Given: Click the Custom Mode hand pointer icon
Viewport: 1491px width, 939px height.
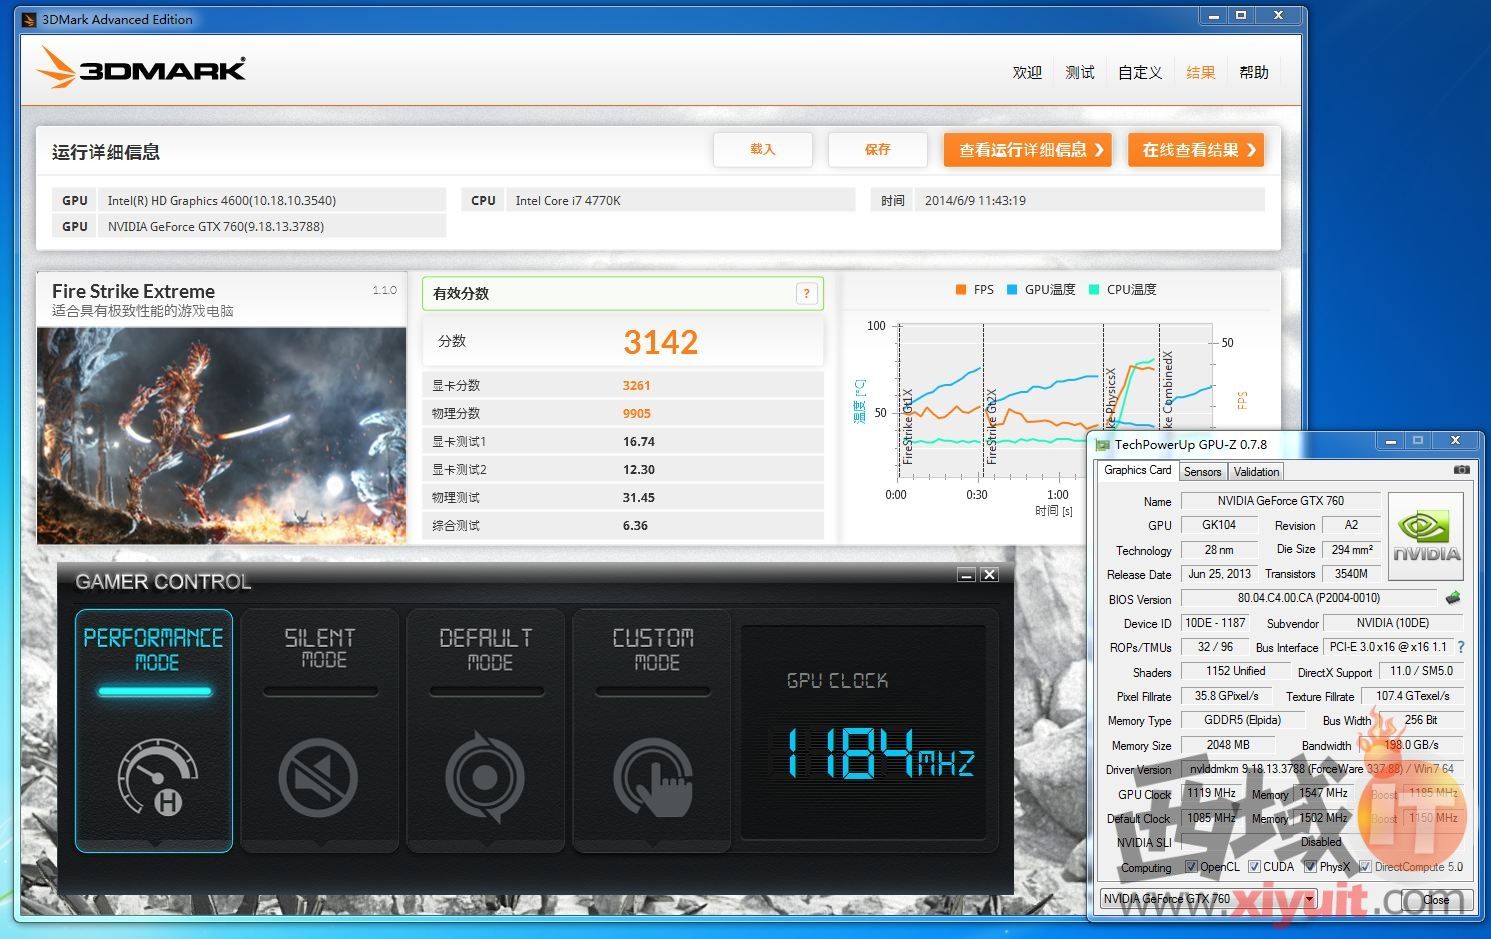Looking at the screenshot, I should point(653,778).
